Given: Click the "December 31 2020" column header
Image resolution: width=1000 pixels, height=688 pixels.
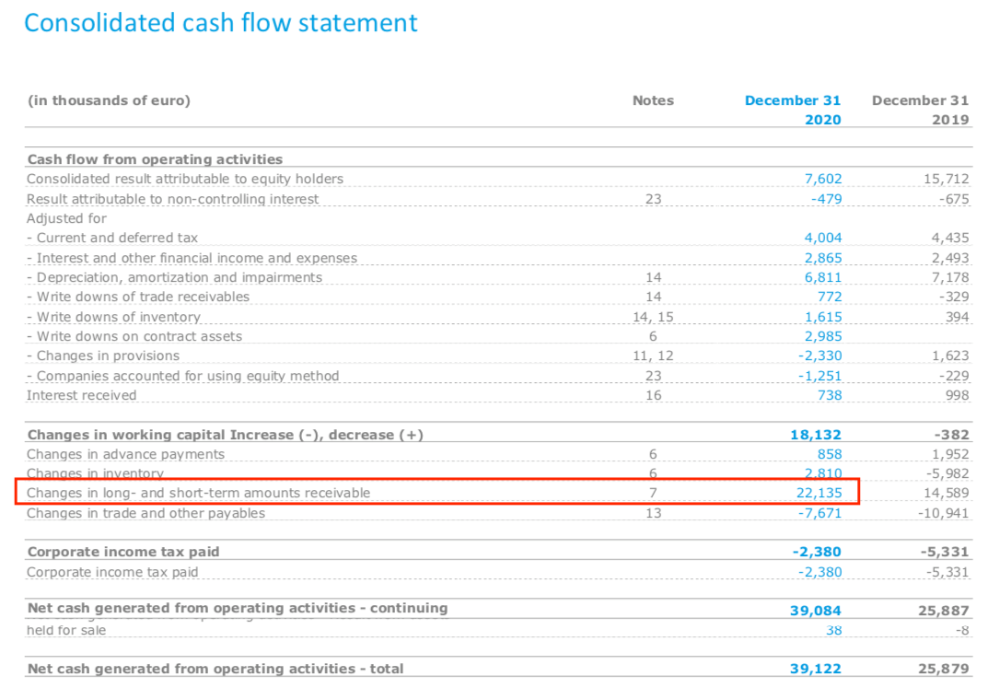Looking at the screenshot, I should (793, 109).
